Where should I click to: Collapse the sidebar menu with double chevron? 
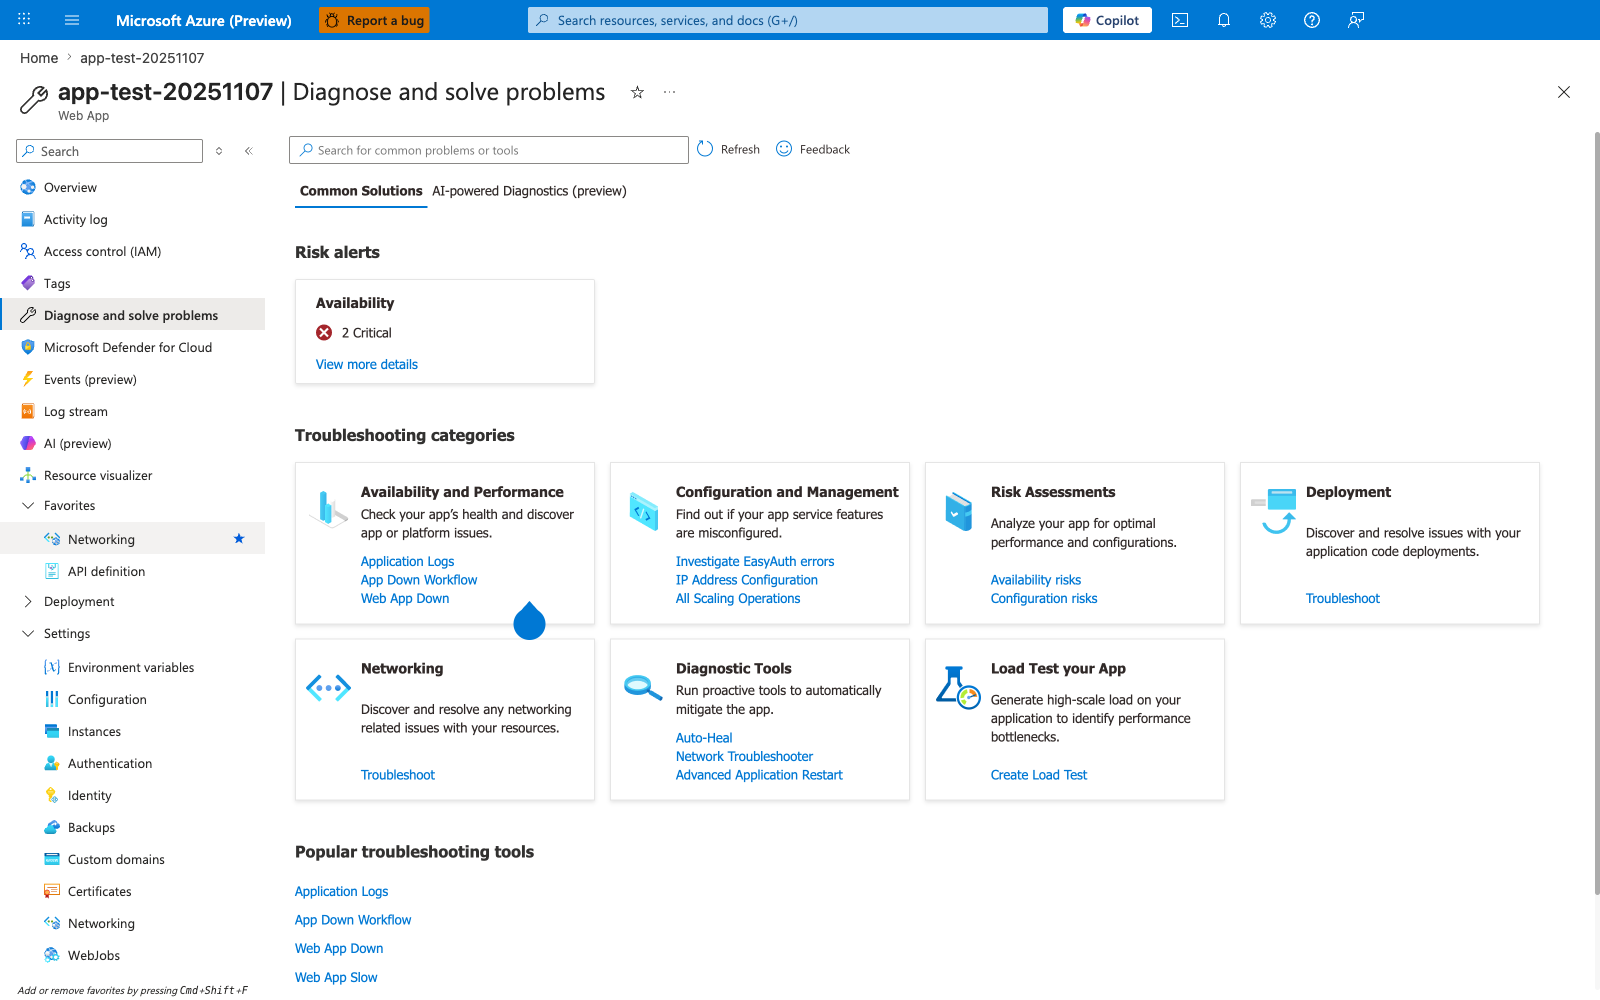point(249,151)
